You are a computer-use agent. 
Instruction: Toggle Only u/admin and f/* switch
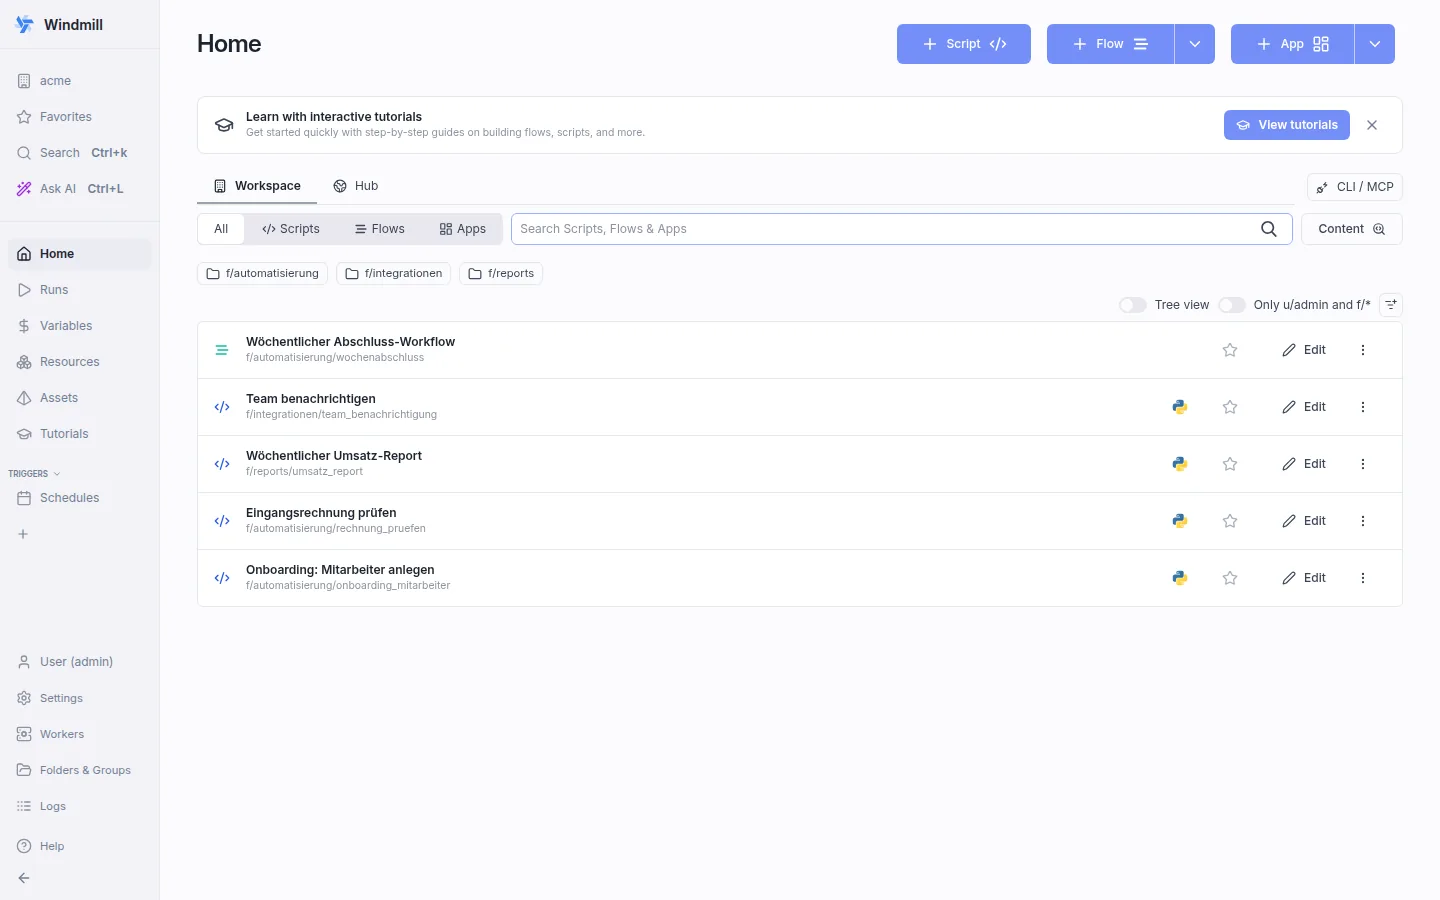(x=1232, y=305)
